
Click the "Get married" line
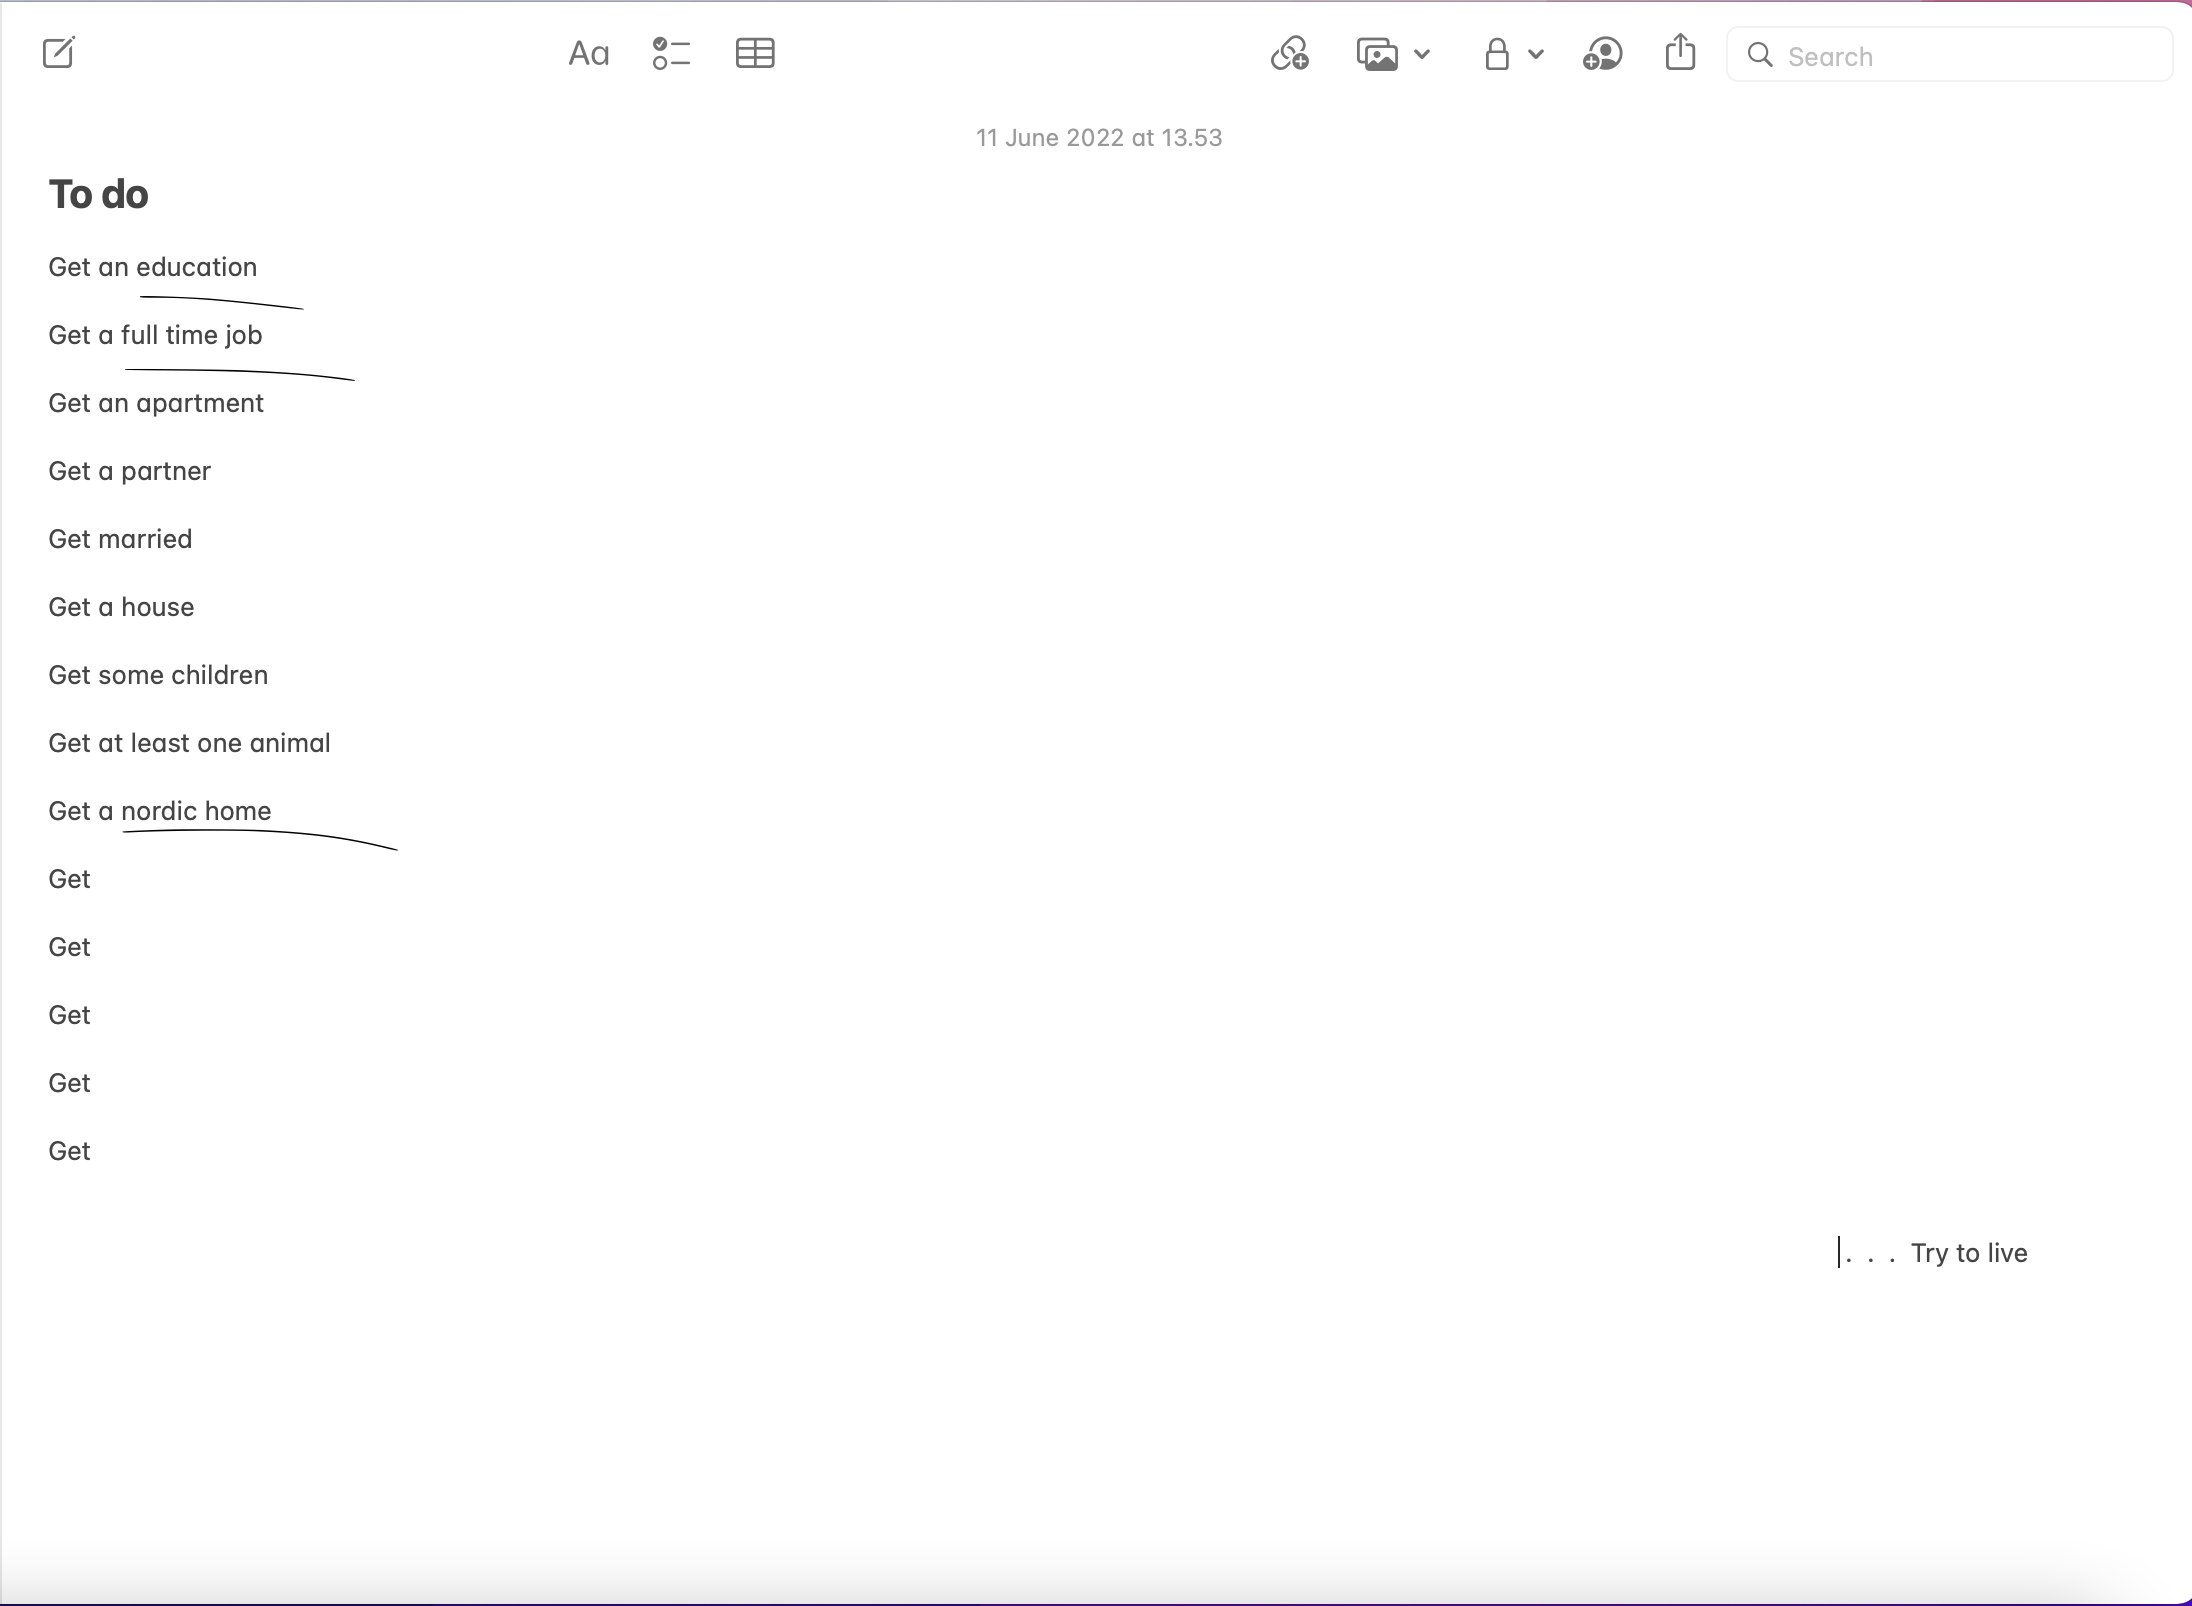(120, 539)
